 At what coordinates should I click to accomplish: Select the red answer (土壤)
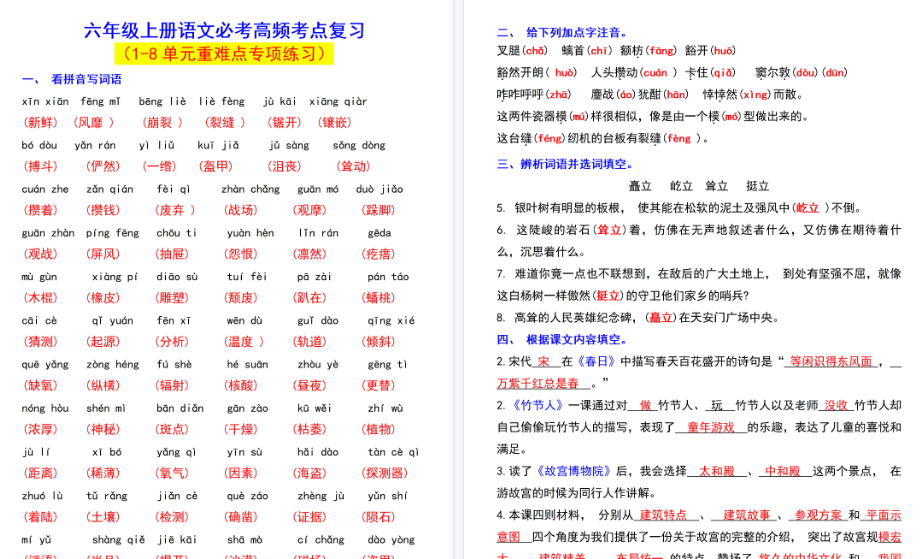[x=103, y=517]
